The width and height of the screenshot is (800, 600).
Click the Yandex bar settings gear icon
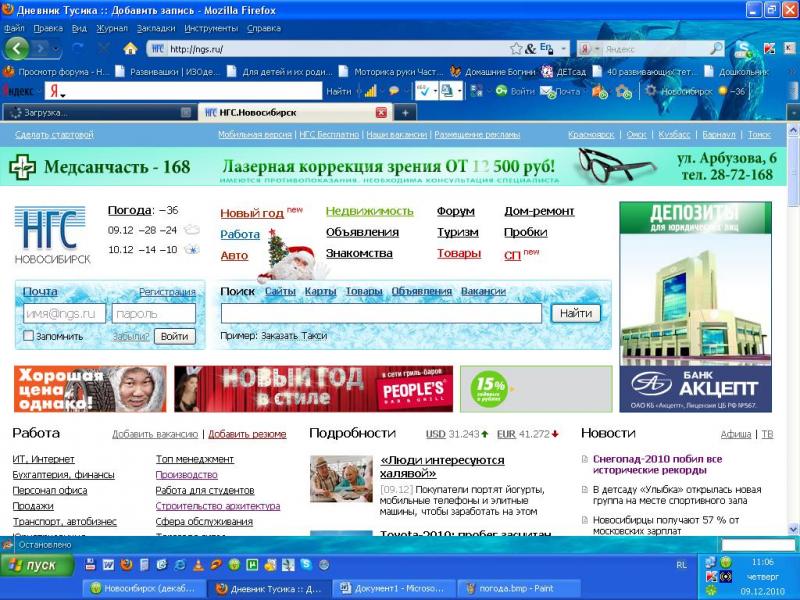tap(651, 91)
